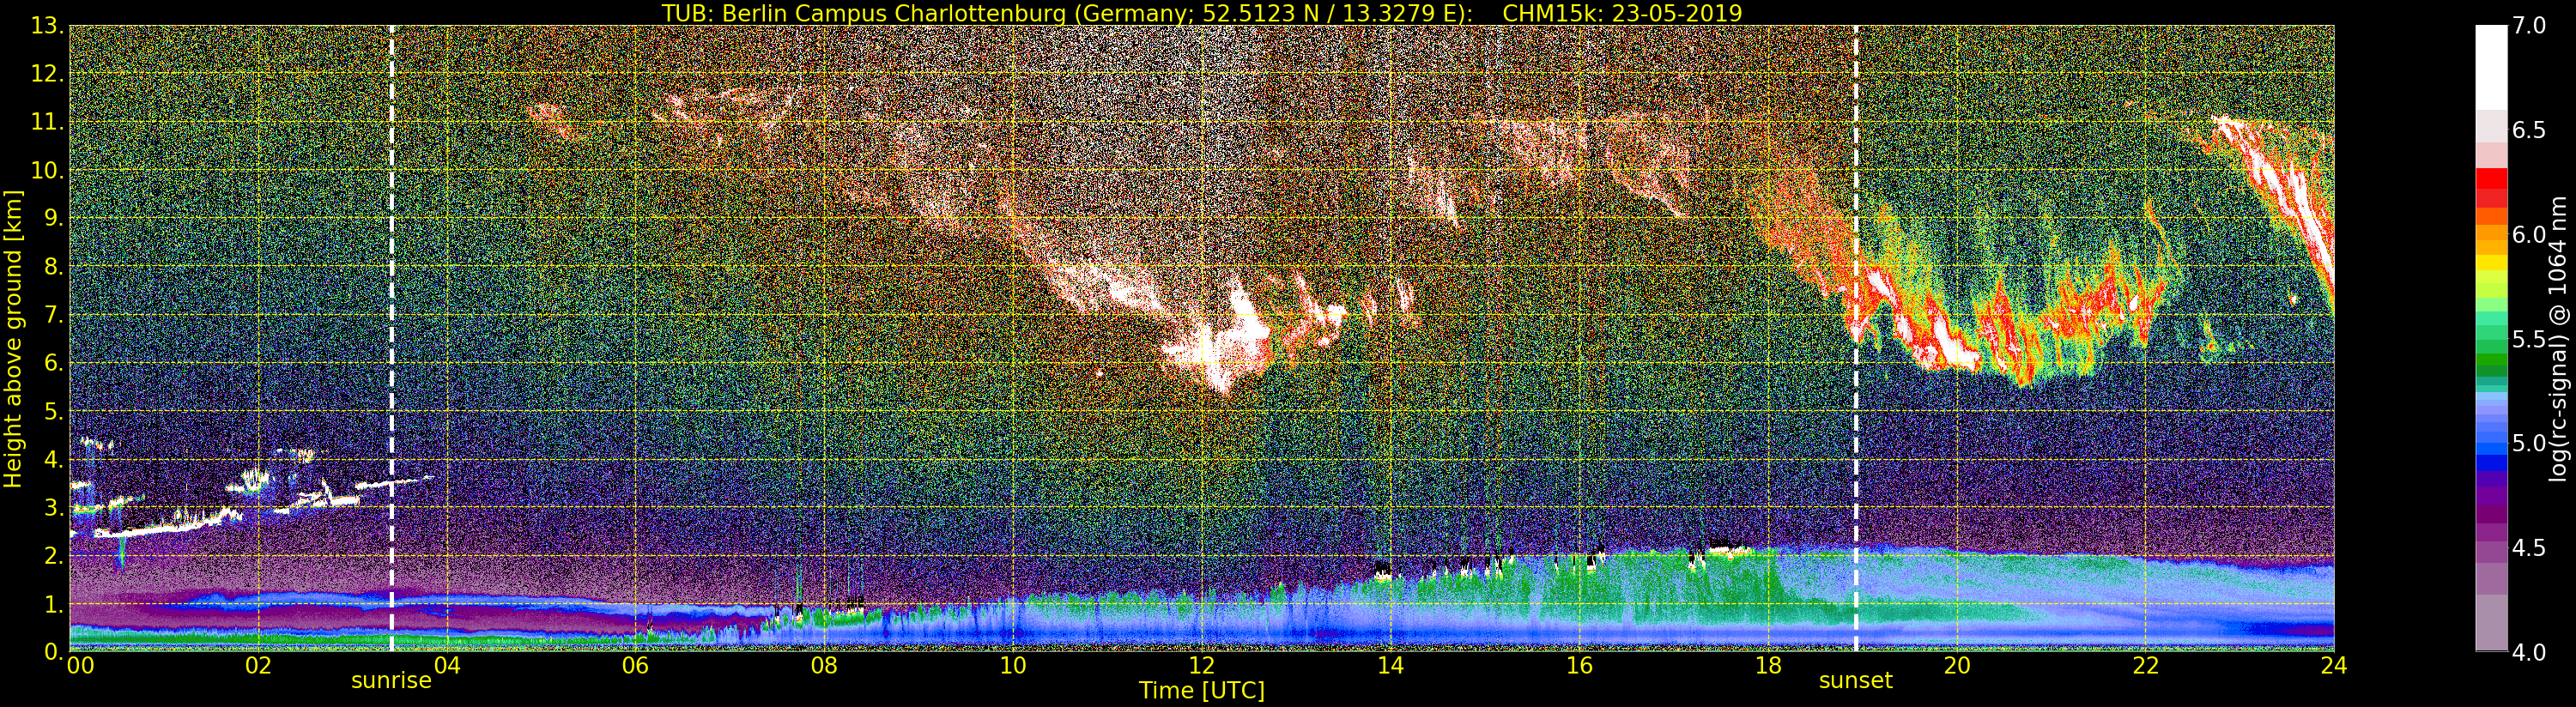Click the 'Time [UTC]' axis label
This screenshot has width=2576, height=707.
click(1202, 691)
